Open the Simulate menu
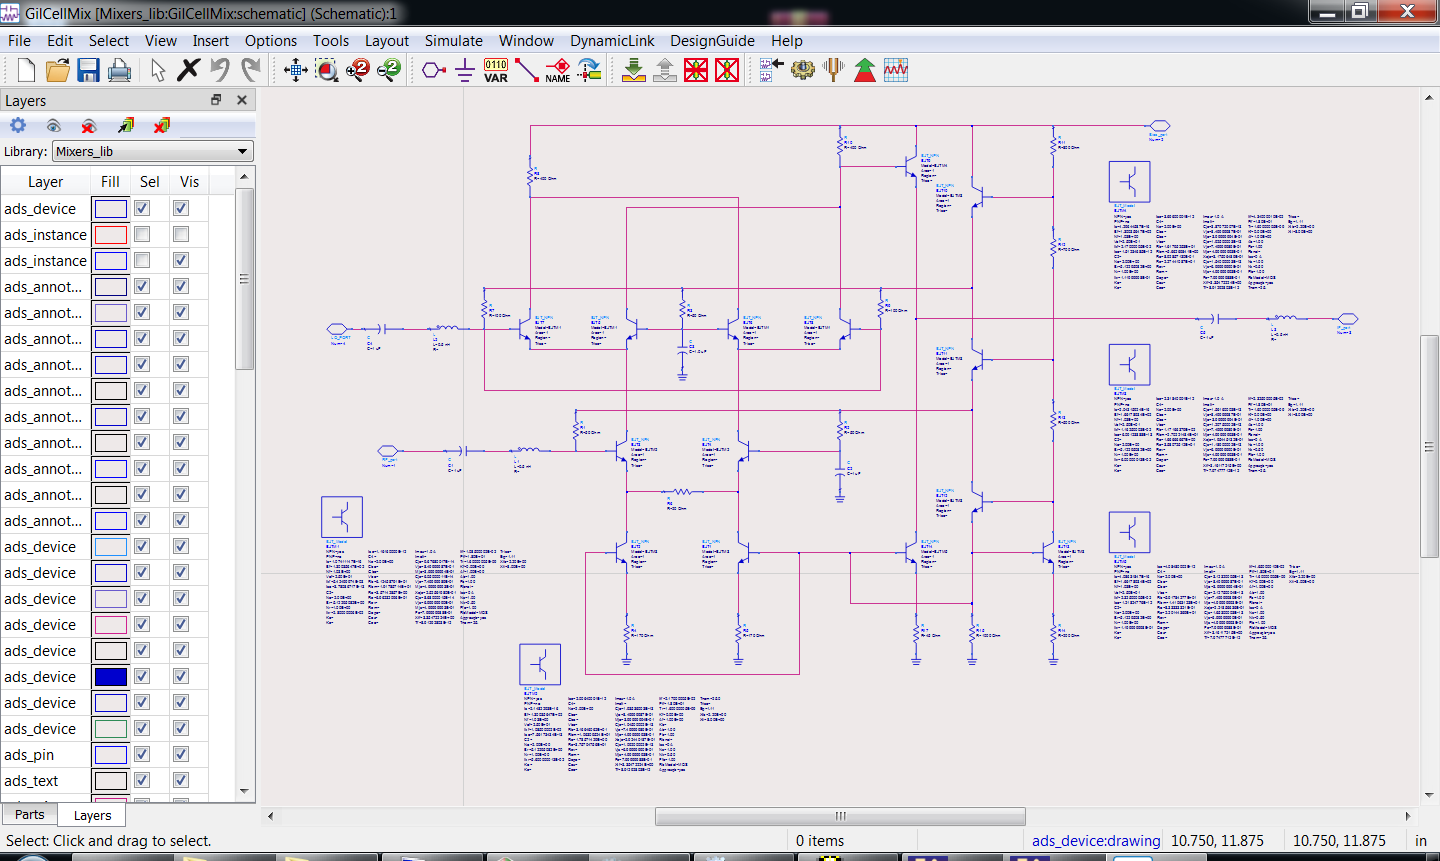This screenshot has width=1440, height=861. pyautogui.click(x=454, y=41)
